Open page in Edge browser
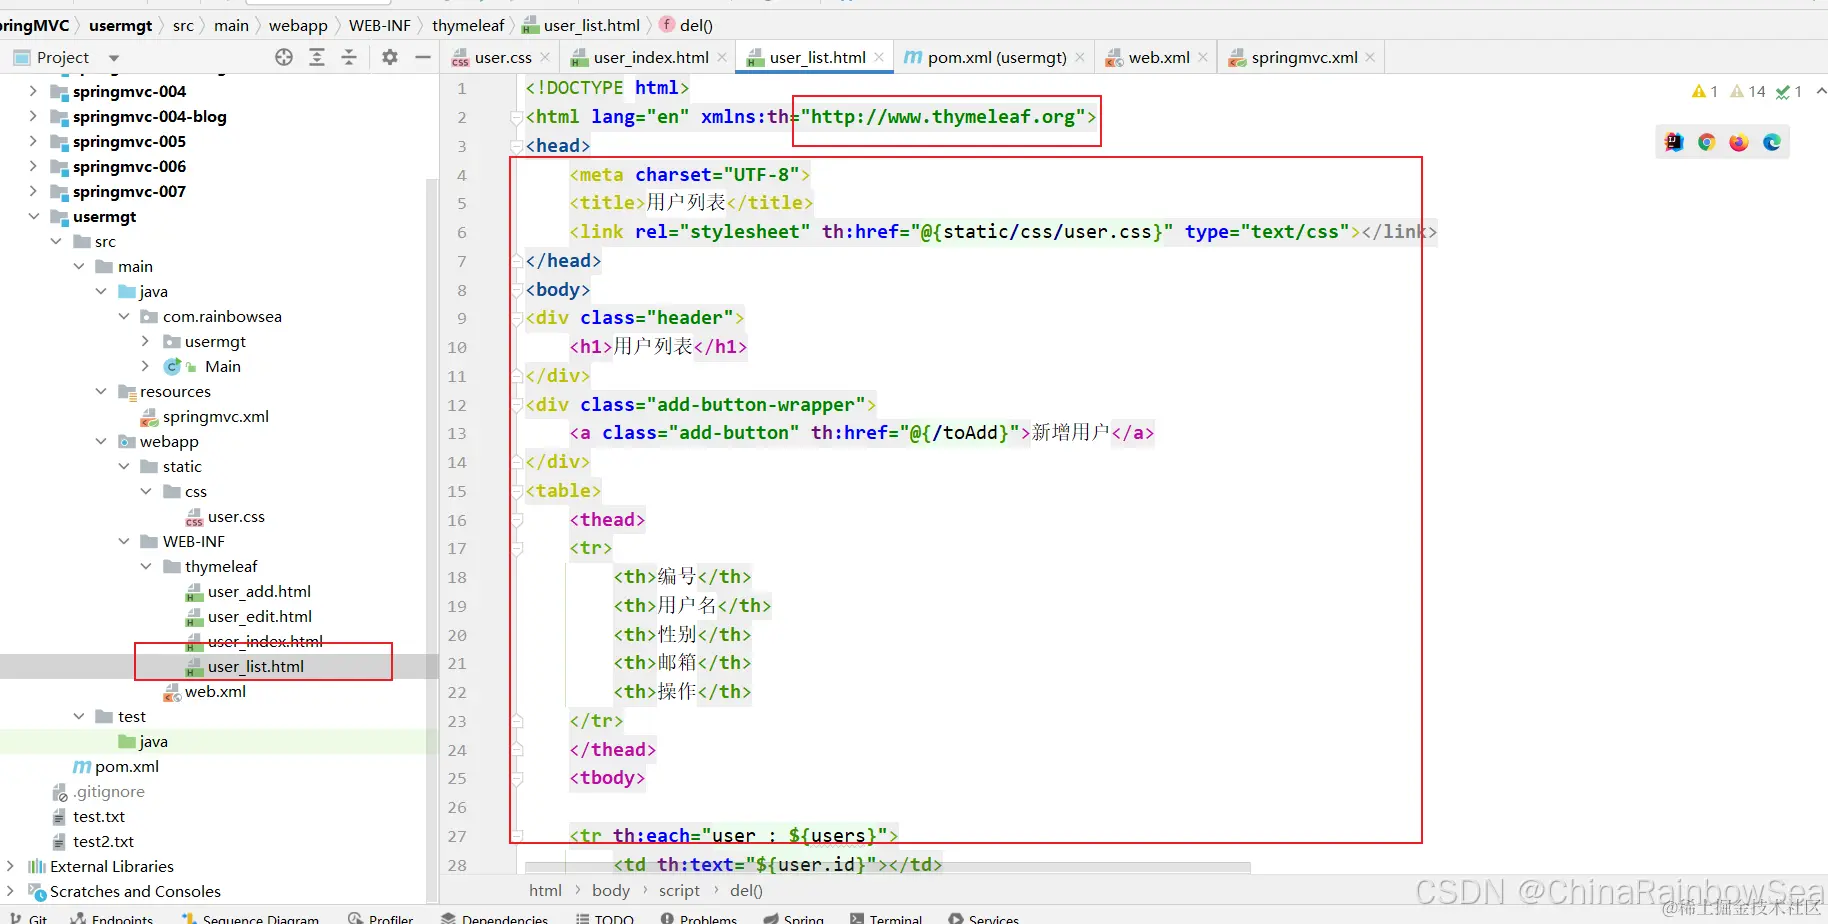The height and width of the screenshot is (924, 1828). [1772, 142]
